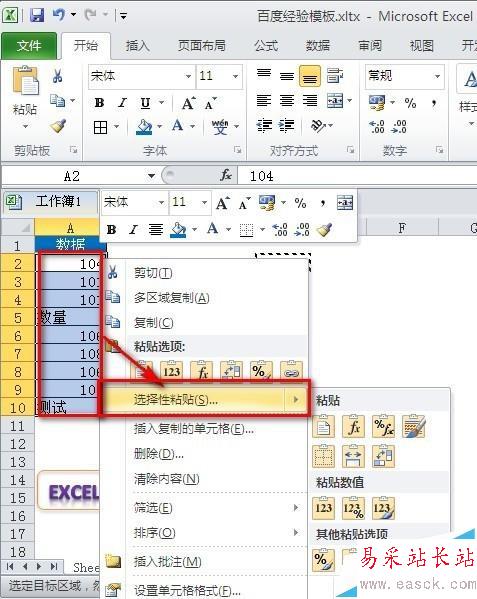The image size is (477, 599).
Task: Click the No Borders paste icon in submenu
Action: coord(323,456)
